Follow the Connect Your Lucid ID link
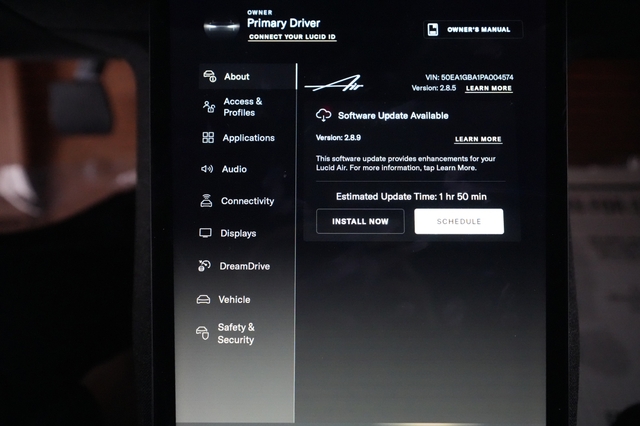Image resolution: width=640 pixels, height=426 pixels. coord(292,37)
